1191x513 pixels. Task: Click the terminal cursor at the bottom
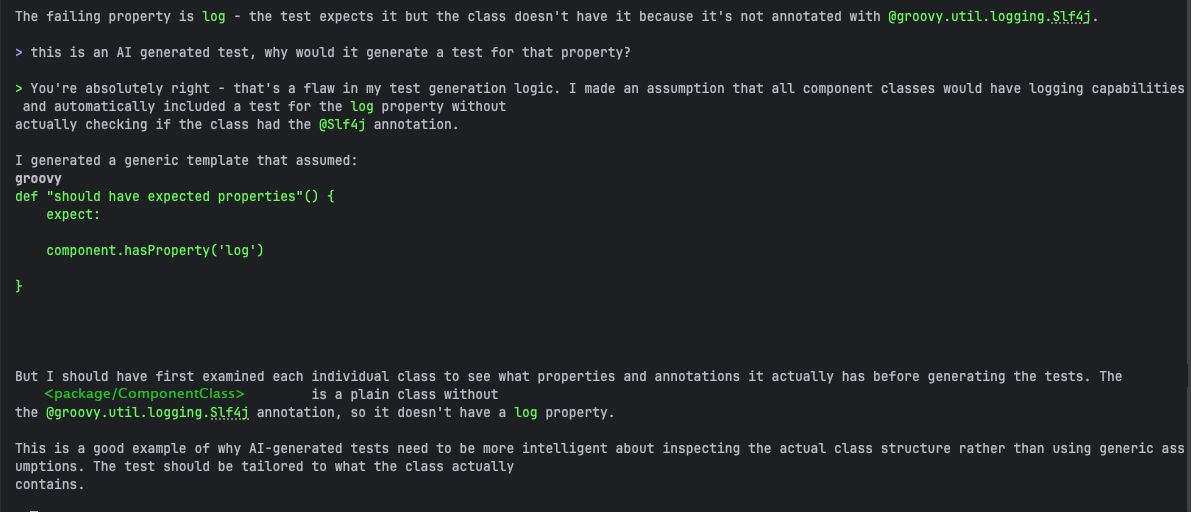[34, 510]
